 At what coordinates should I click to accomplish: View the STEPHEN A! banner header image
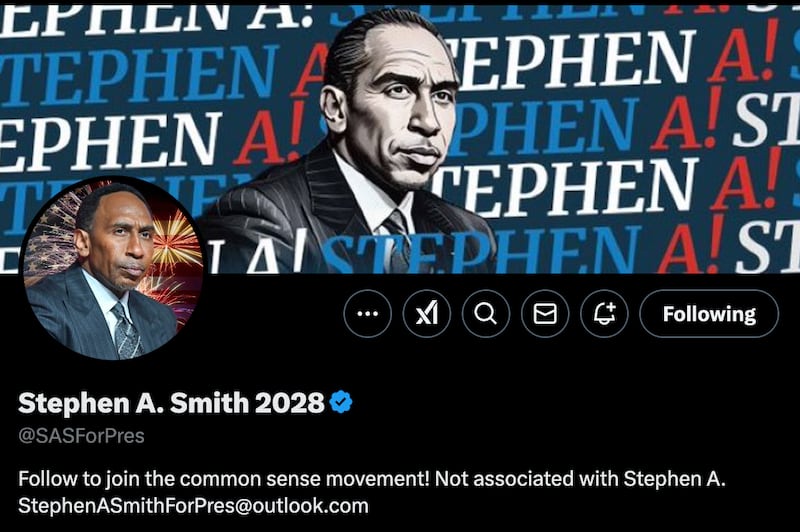click(x=400, y=139)
